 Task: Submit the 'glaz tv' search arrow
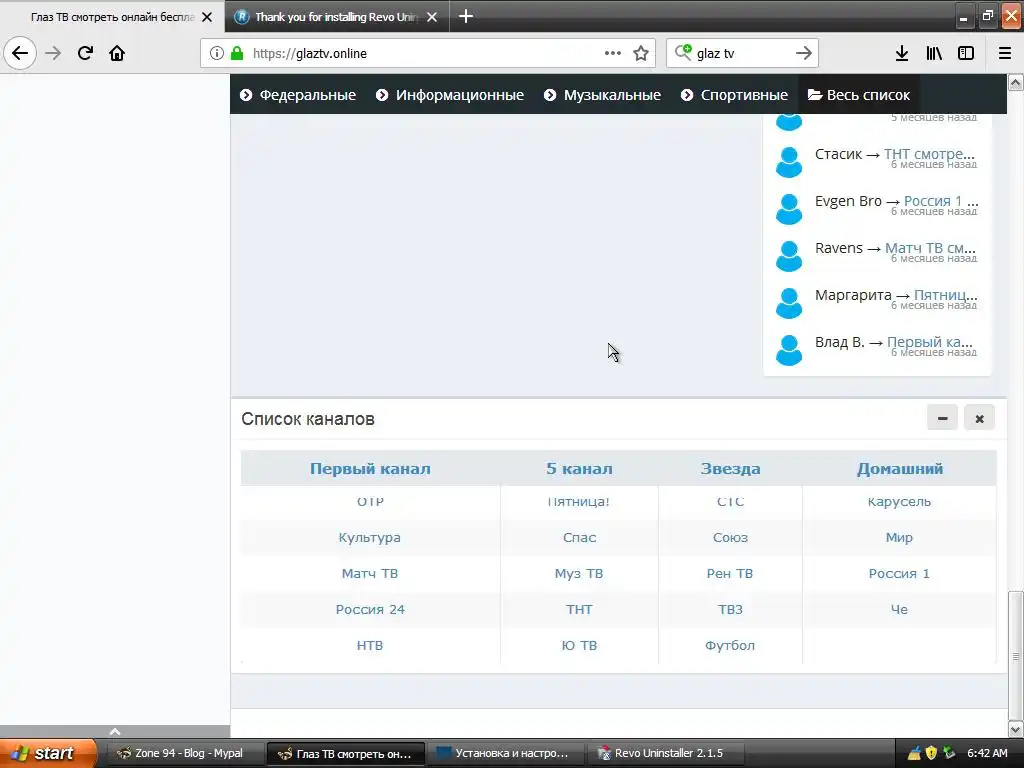pos(804,53)
